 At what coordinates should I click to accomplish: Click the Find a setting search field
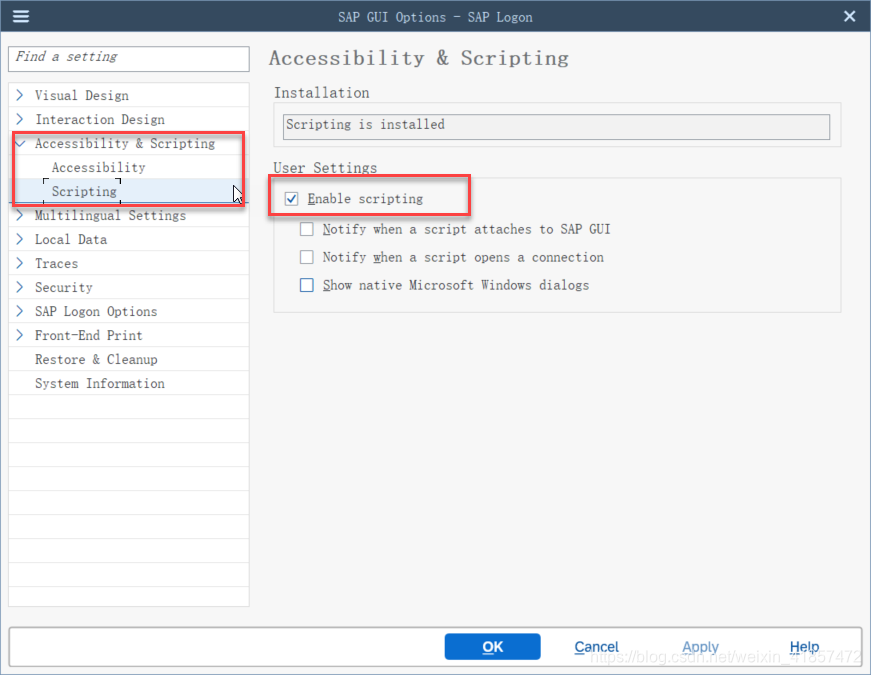point(129,58)
